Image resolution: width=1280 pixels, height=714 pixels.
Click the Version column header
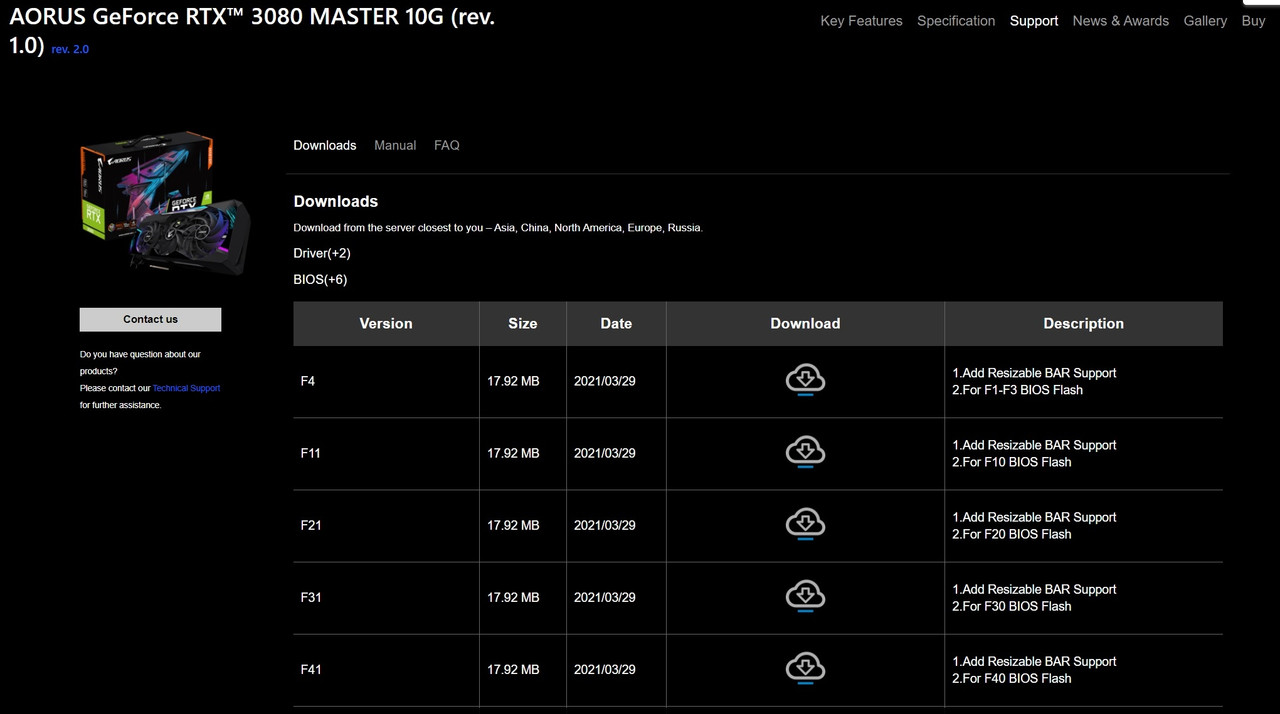[x=386, y=323]
